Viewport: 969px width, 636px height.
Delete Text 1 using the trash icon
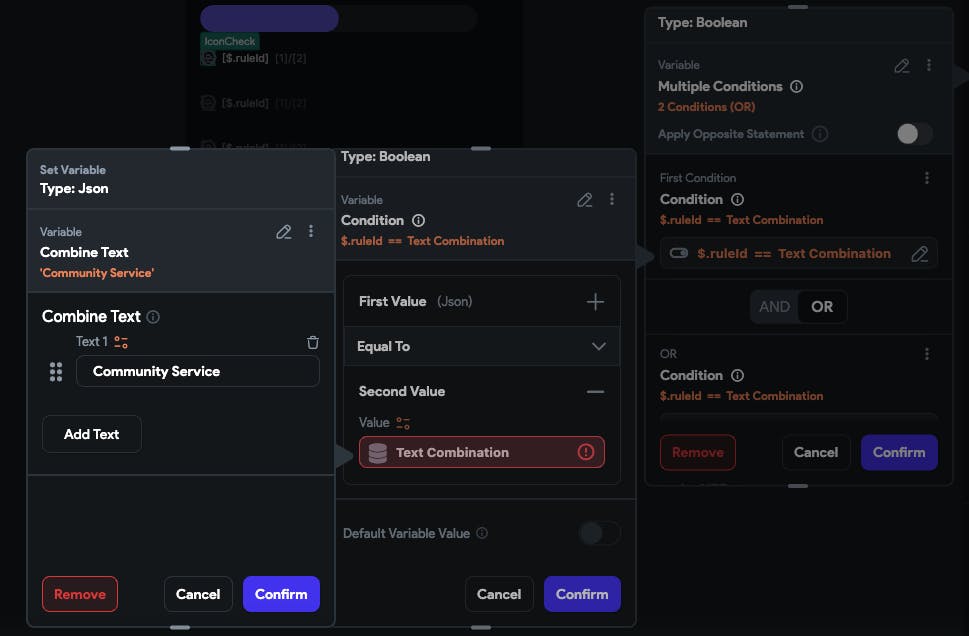(313, 342)
